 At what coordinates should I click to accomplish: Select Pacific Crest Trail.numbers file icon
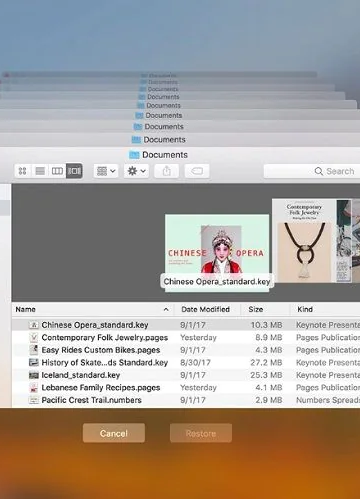click(x=34, y=400)
